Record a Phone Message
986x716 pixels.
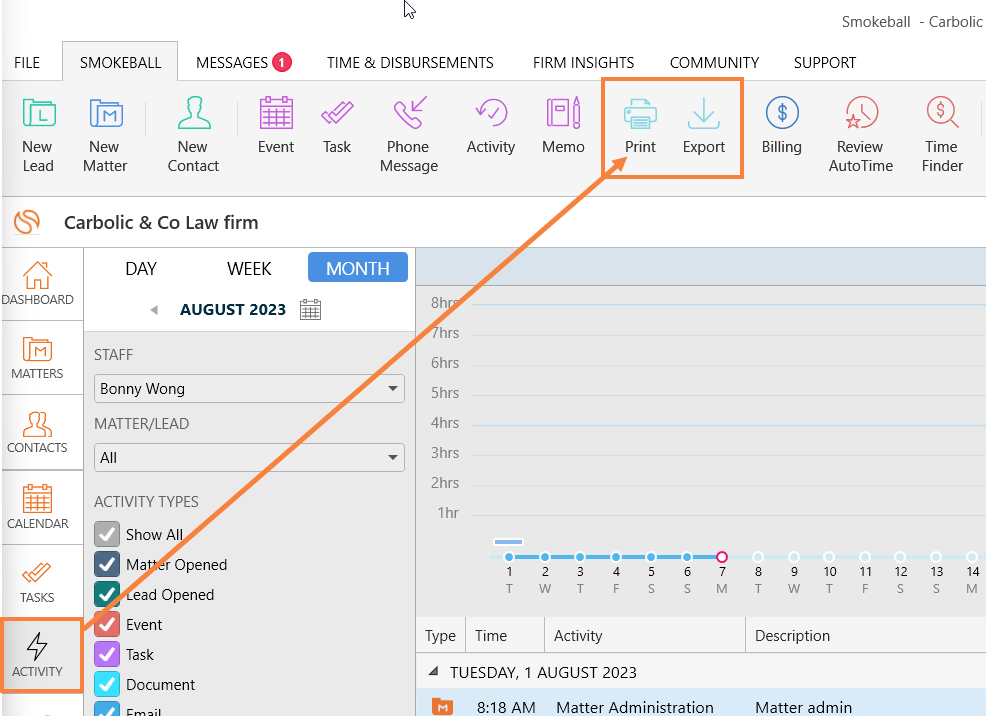pos(409,135)
